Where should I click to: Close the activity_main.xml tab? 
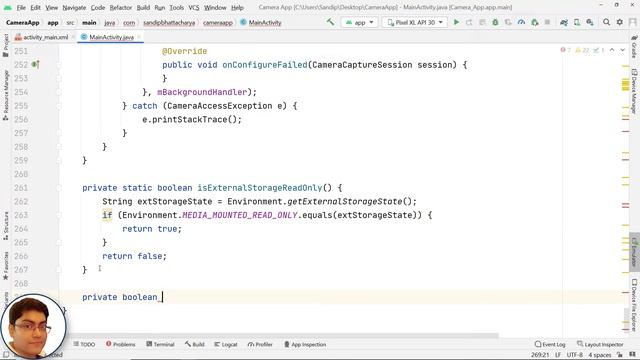tap(73, 37)
